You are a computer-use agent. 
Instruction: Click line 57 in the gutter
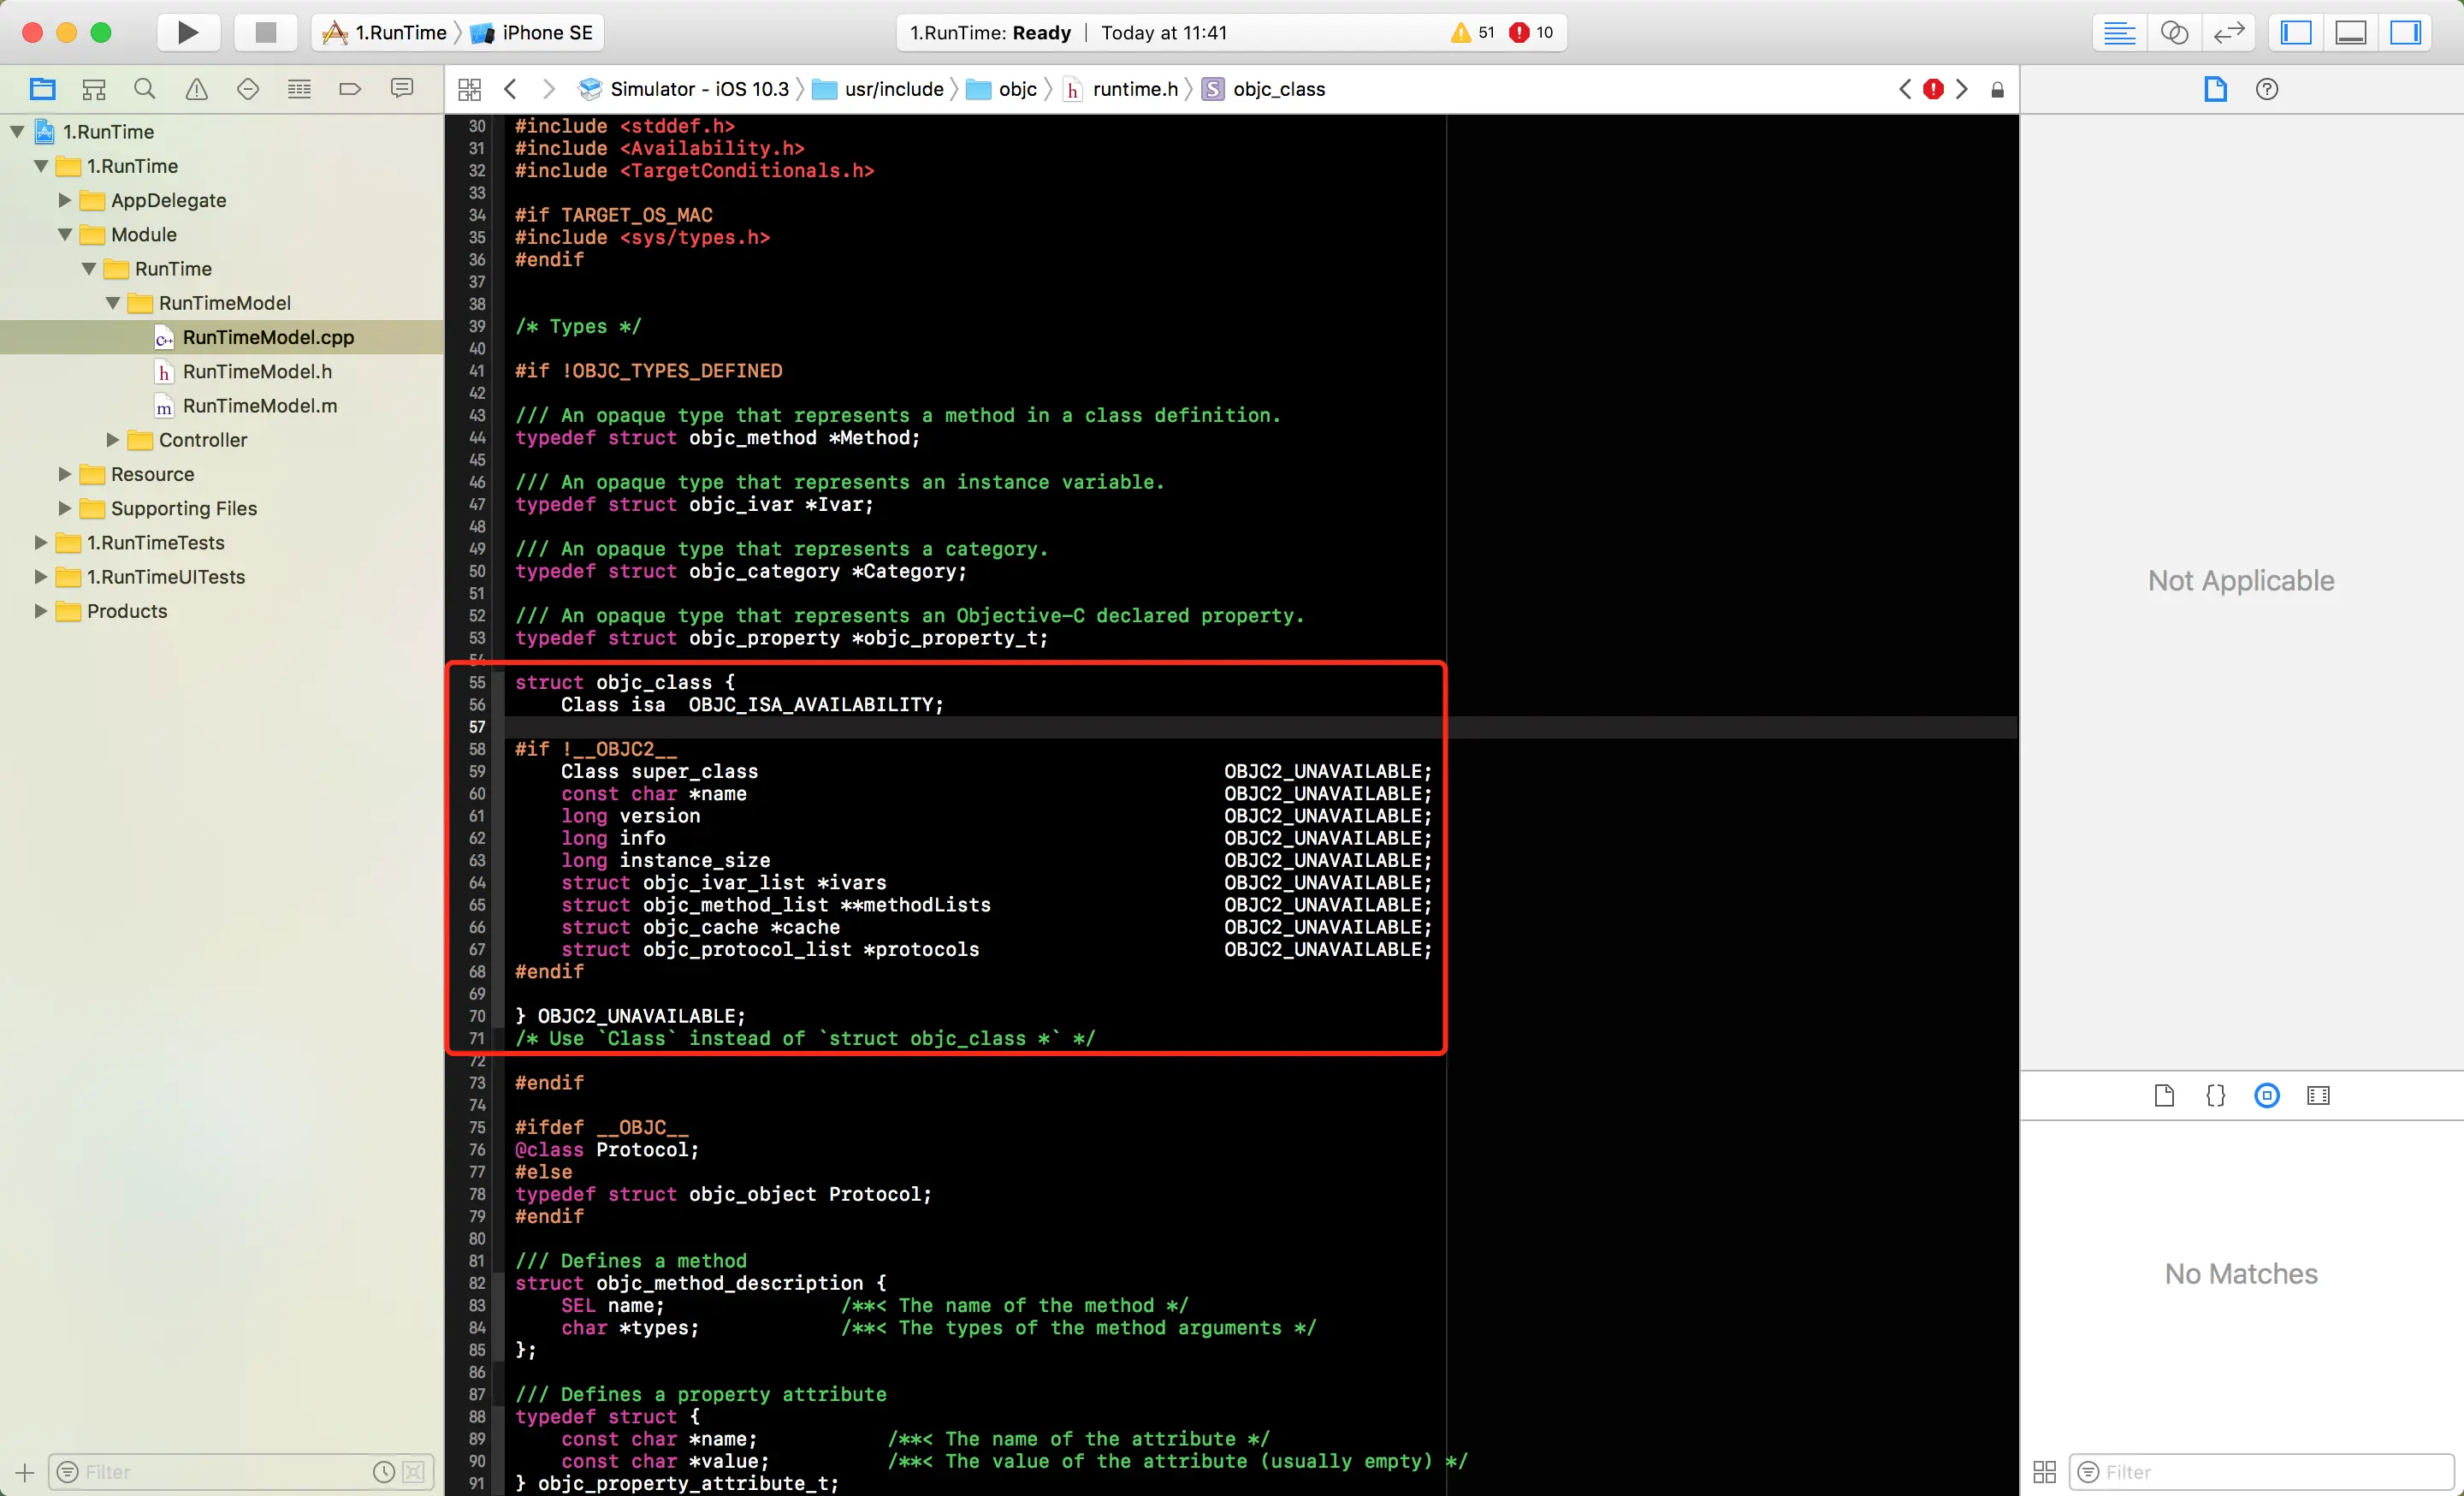(477, 727)
